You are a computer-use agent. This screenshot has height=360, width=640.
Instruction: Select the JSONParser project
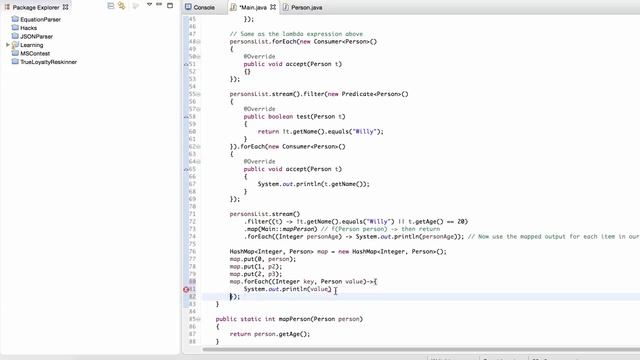coord(36,36)
